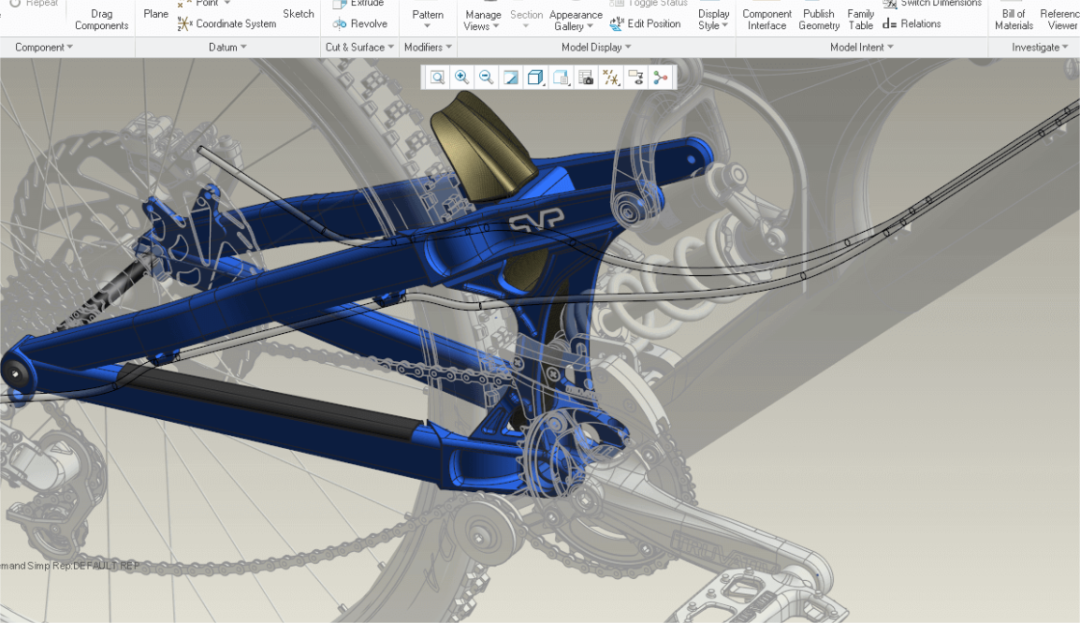Image resolution: width=1080 pixels, height=623 pixels.
Task: Open the Appearance Gallery dropdown
Action: [575, 20]
